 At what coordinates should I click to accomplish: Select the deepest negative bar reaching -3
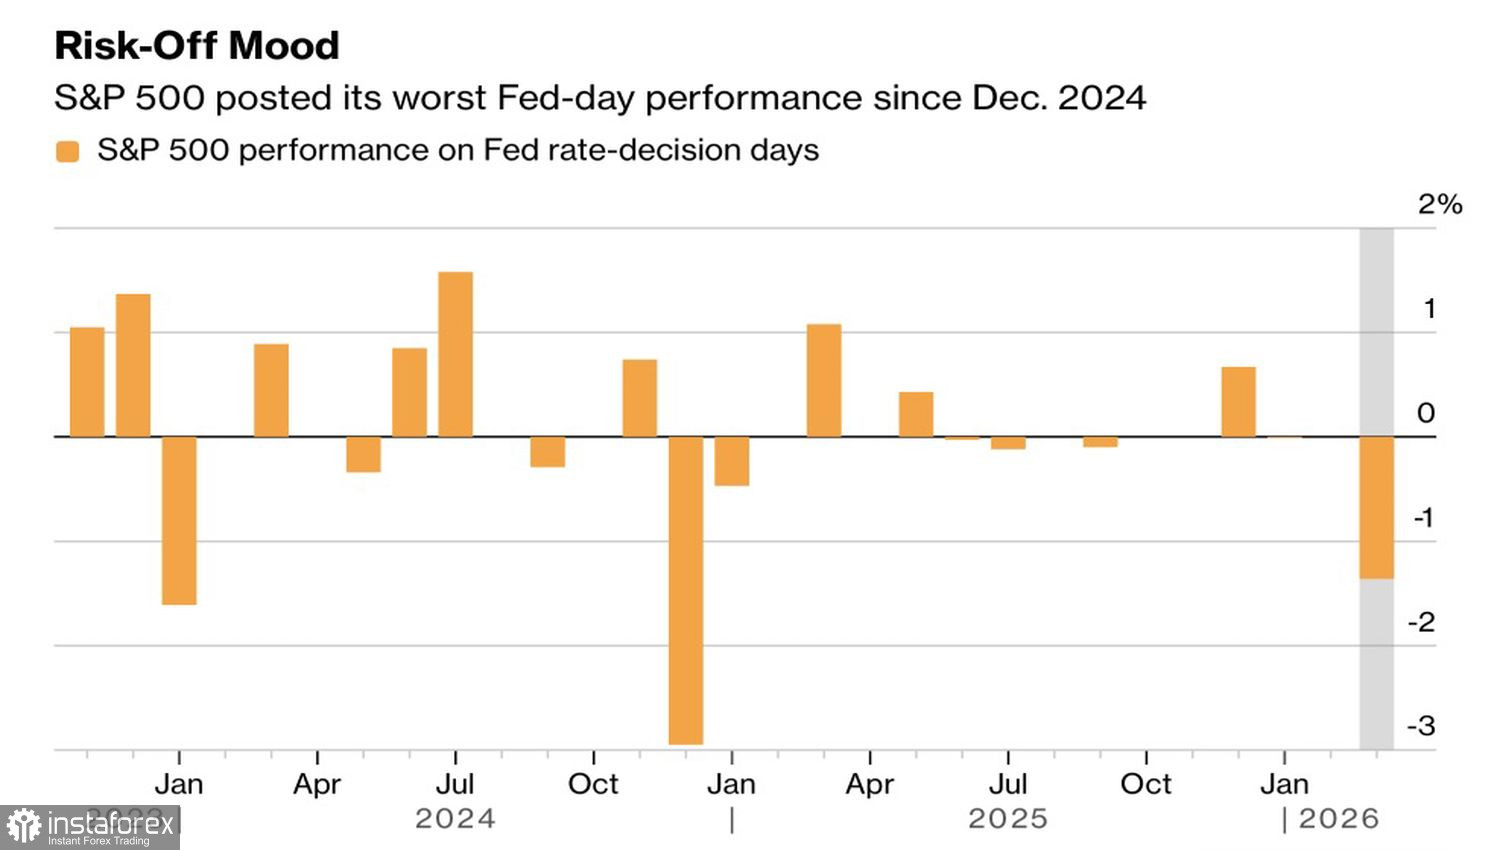(x=685, y=590)
